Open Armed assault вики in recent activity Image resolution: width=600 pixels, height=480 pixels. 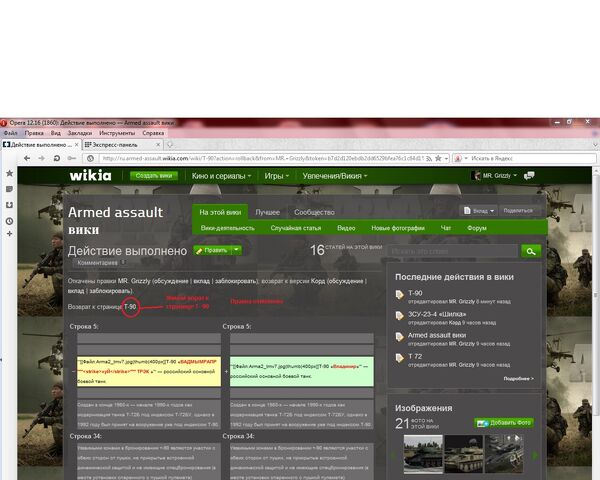437,335
